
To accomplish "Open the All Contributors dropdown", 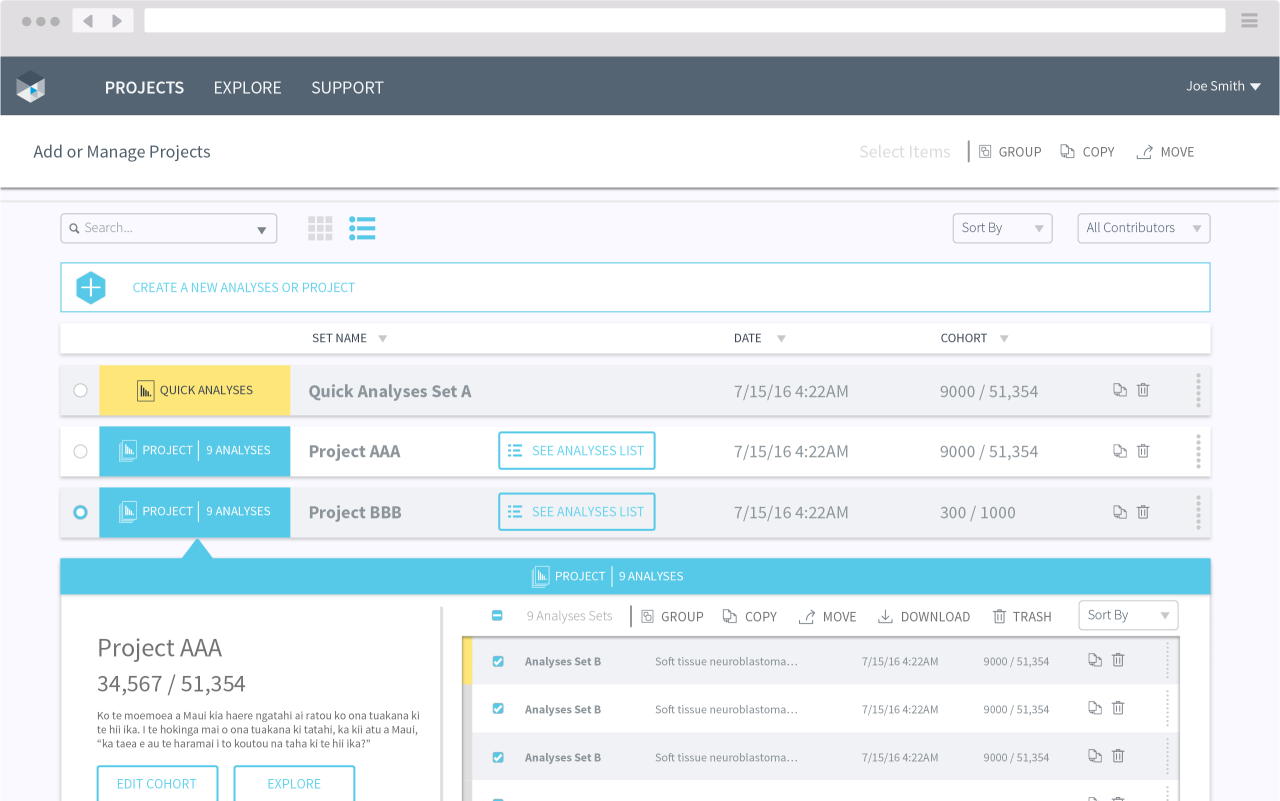I will tap(1143, 228).
